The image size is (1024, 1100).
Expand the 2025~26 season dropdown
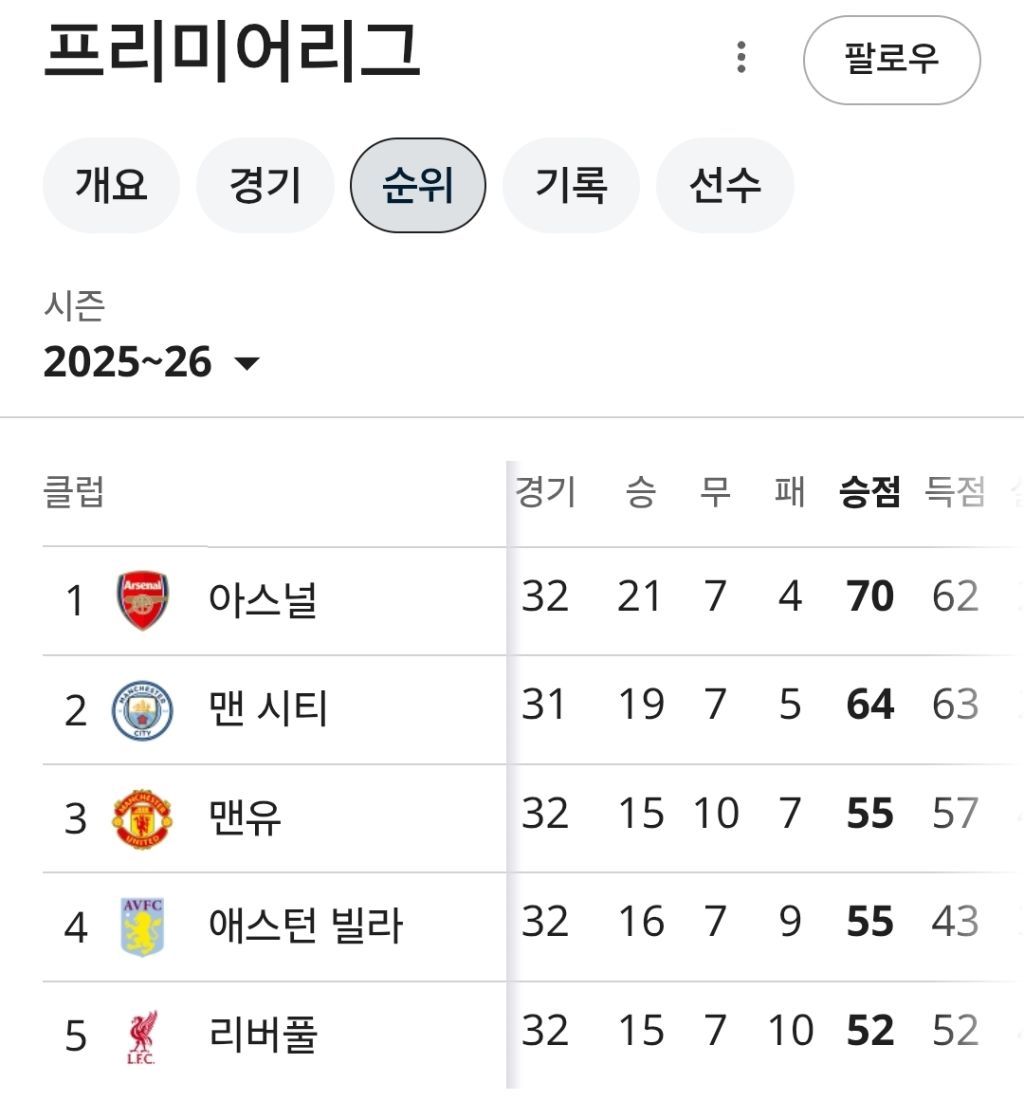click(x=130, y=362)
